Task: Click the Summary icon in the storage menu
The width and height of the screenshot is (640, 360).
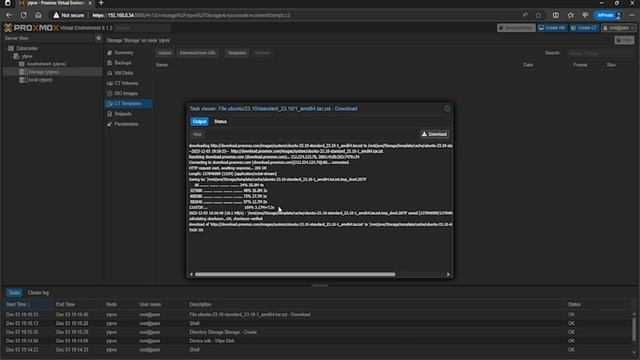Action: (x=109, y=53)
